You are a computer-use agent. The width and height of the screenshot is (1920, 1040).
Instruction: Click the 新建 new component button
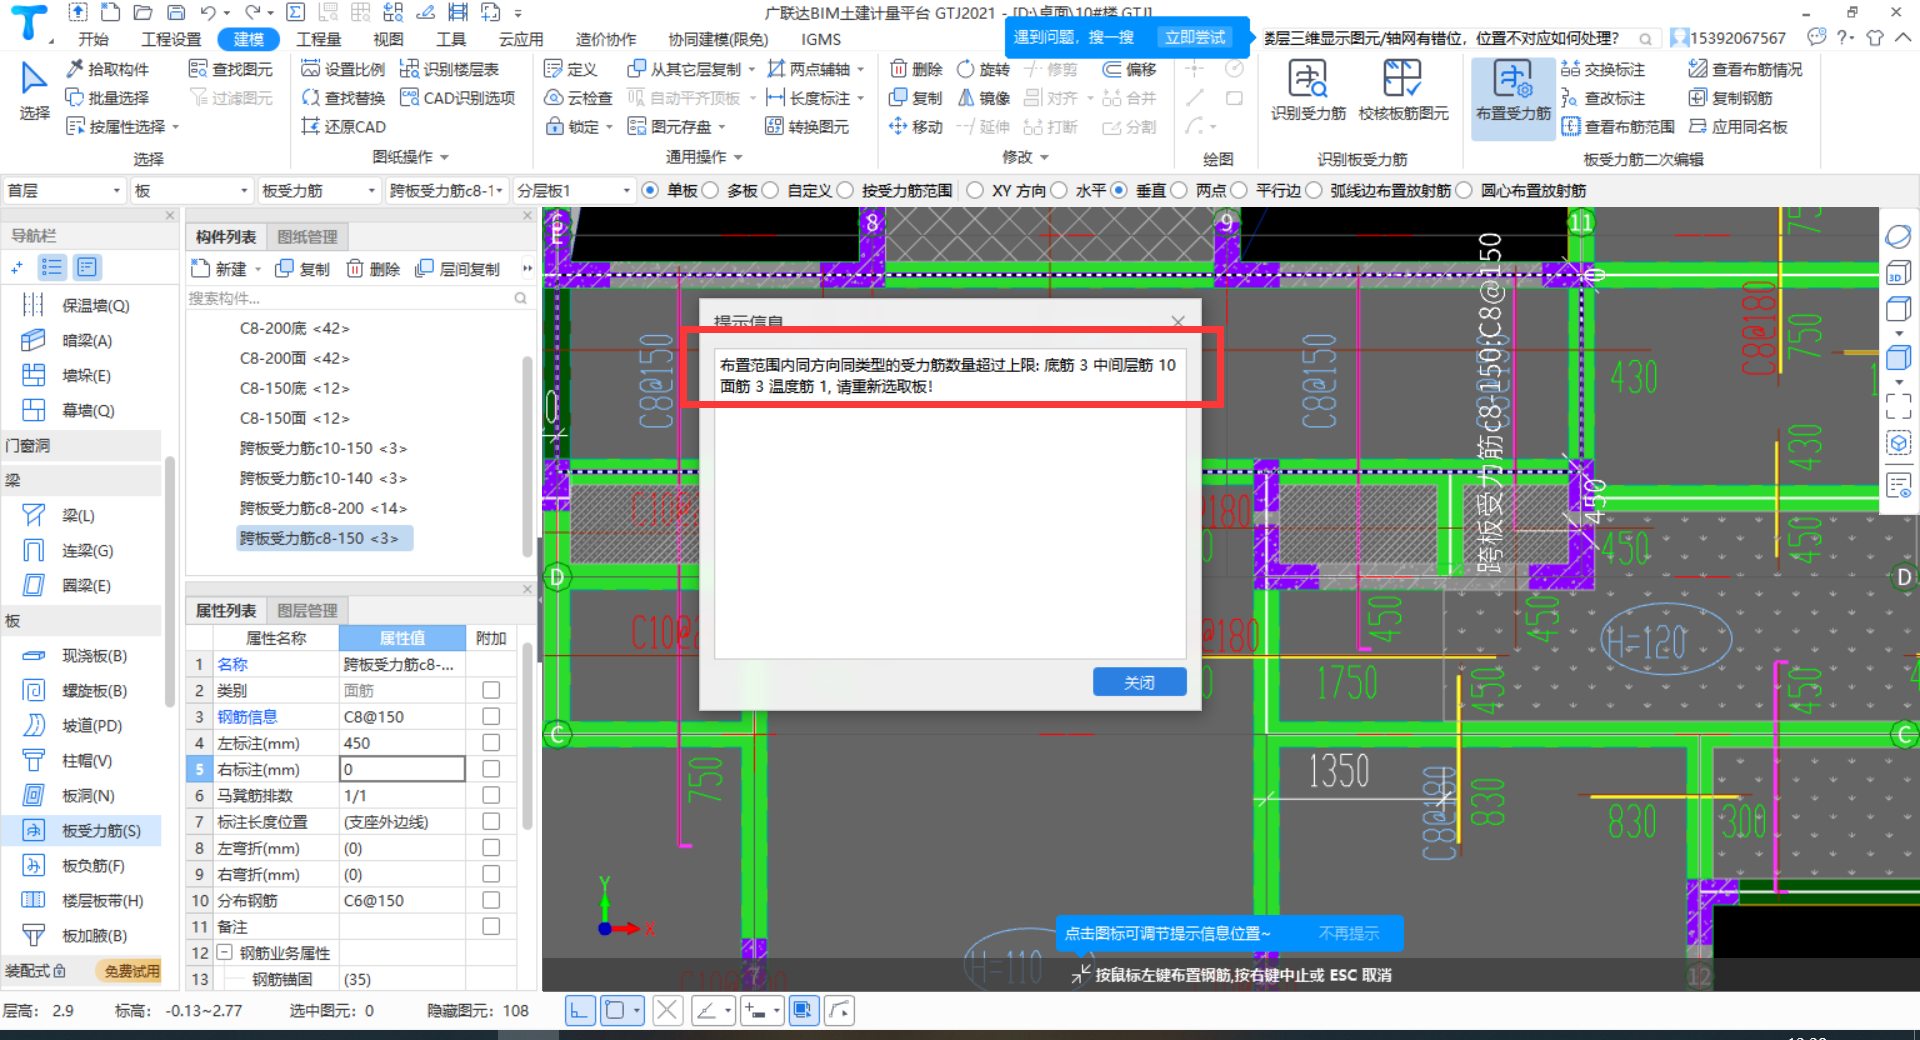(x=219, y=269)
